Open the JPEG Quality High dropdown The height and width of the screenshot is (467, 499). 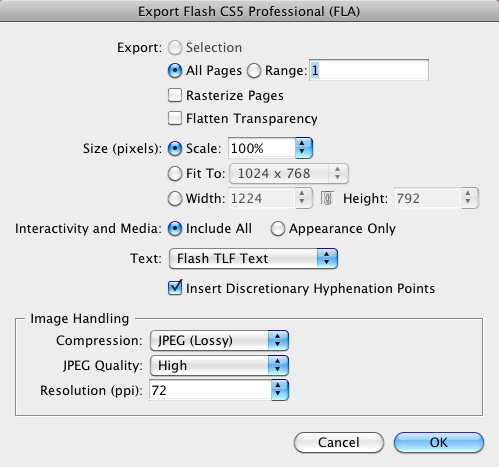pos(219,365)
